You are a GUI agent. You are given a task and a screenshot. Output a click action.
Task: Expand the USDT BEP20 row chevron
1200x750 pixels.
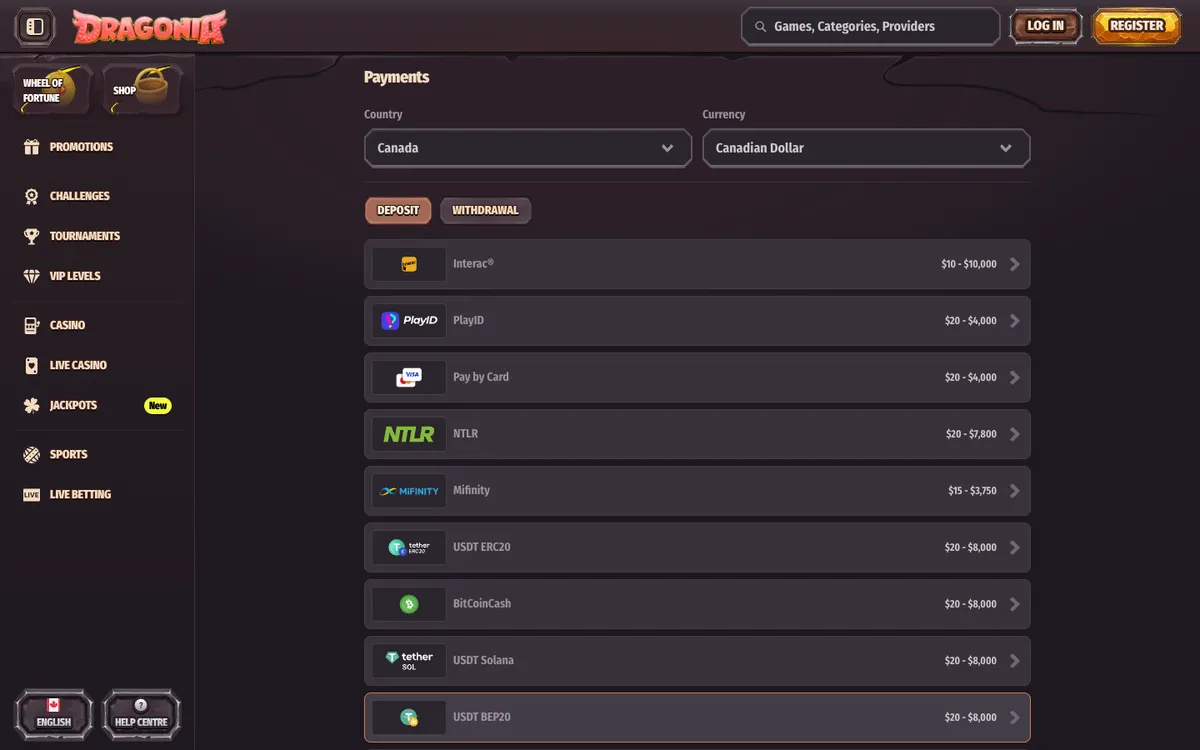1015,717
